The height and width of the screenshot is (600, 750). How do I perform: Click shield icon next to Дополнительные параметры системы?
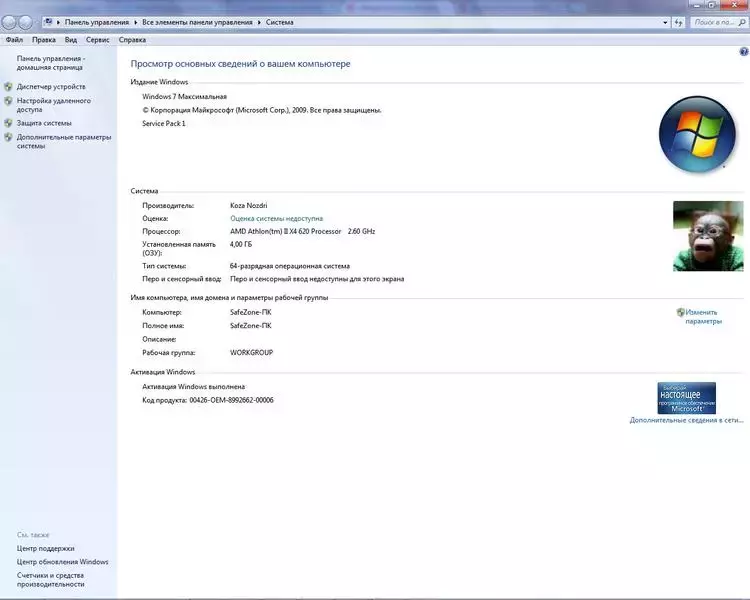[8, 137]
